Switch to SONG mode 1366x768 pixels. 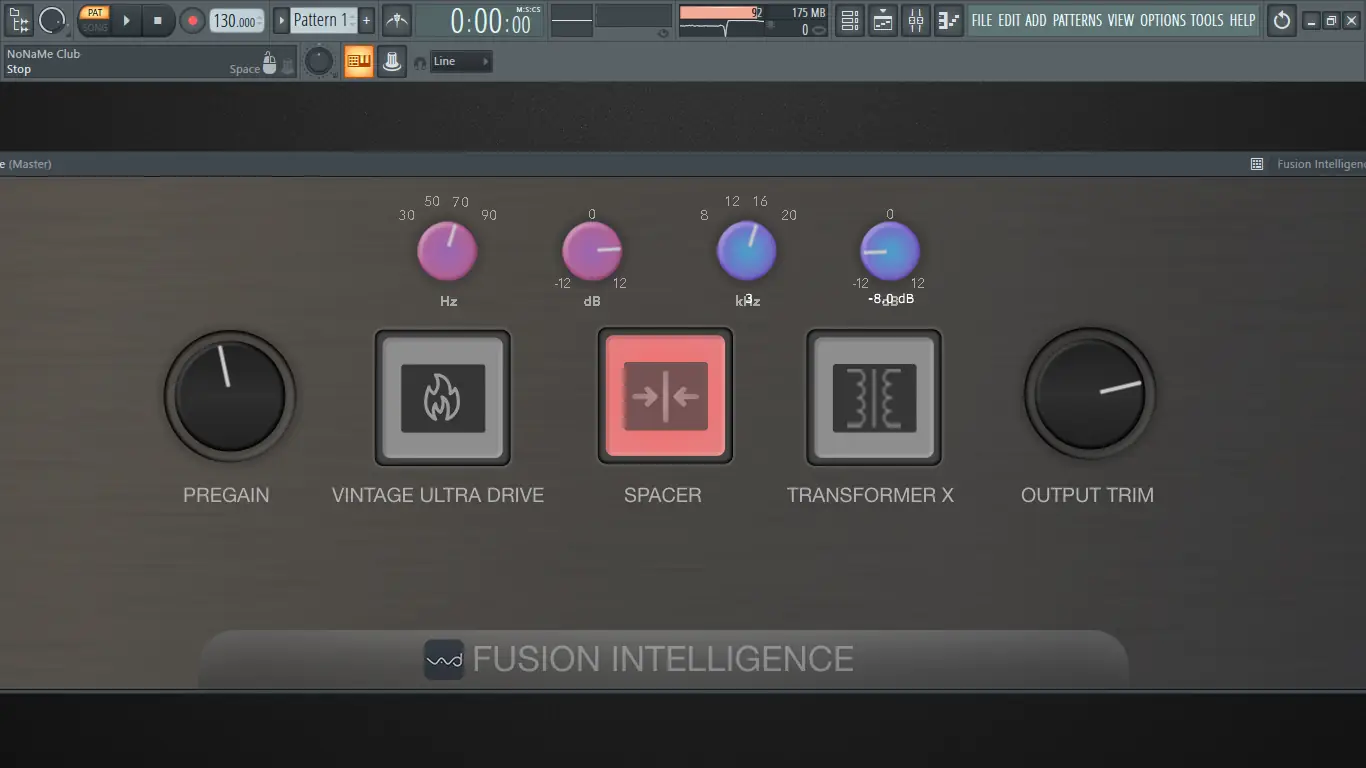coord(94,27)
